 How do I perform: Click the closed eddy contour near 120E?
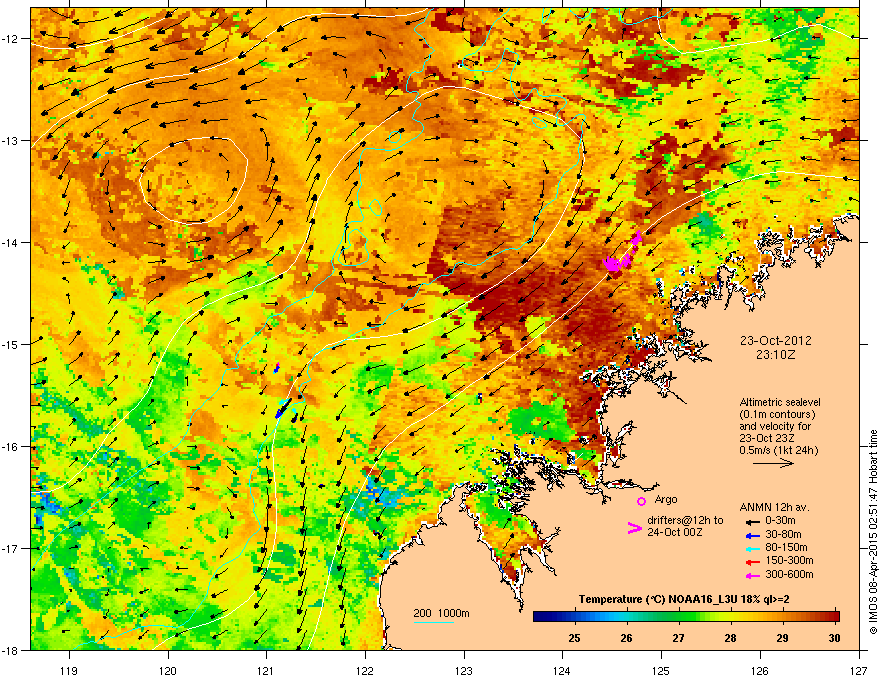pyautogui.click(x=194, y=181)
